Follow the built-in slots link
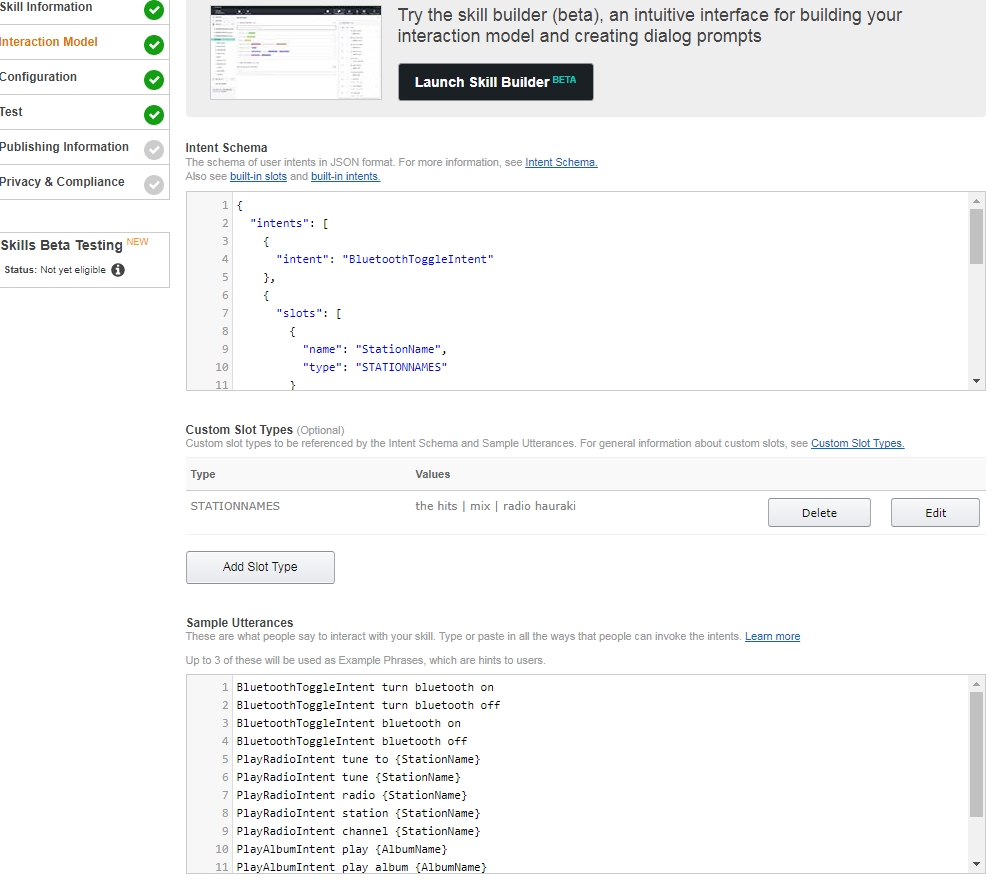The height and width of the screenshot is (891, 995). [x=258, y=176]
